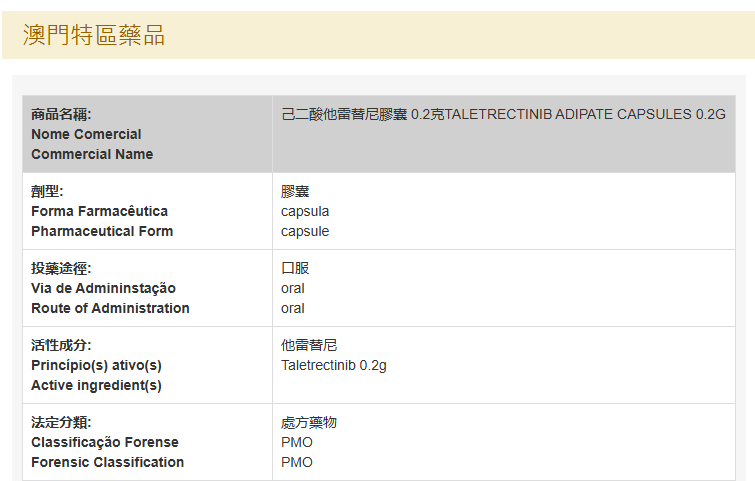This screenshot has width=755, height=481.
Task: Click the 劑型 field label
Action: (x=47, y=191)
